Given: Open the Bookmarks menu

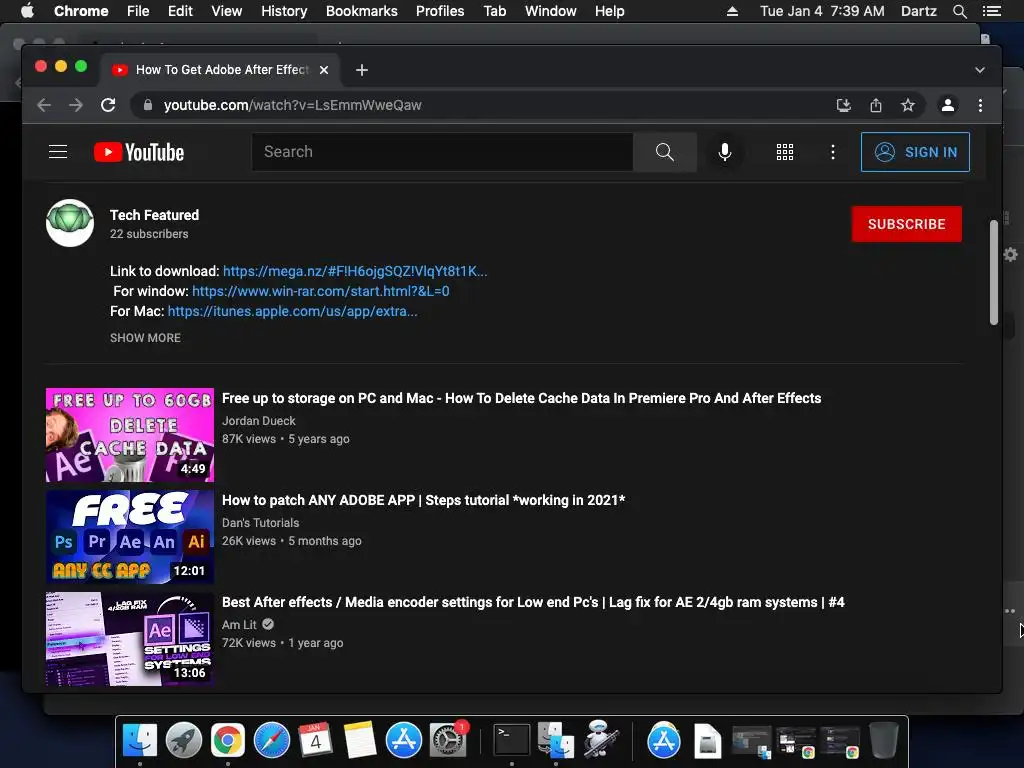Looking at the screenshot, I should pyautogui.click(x=362, y=11).
